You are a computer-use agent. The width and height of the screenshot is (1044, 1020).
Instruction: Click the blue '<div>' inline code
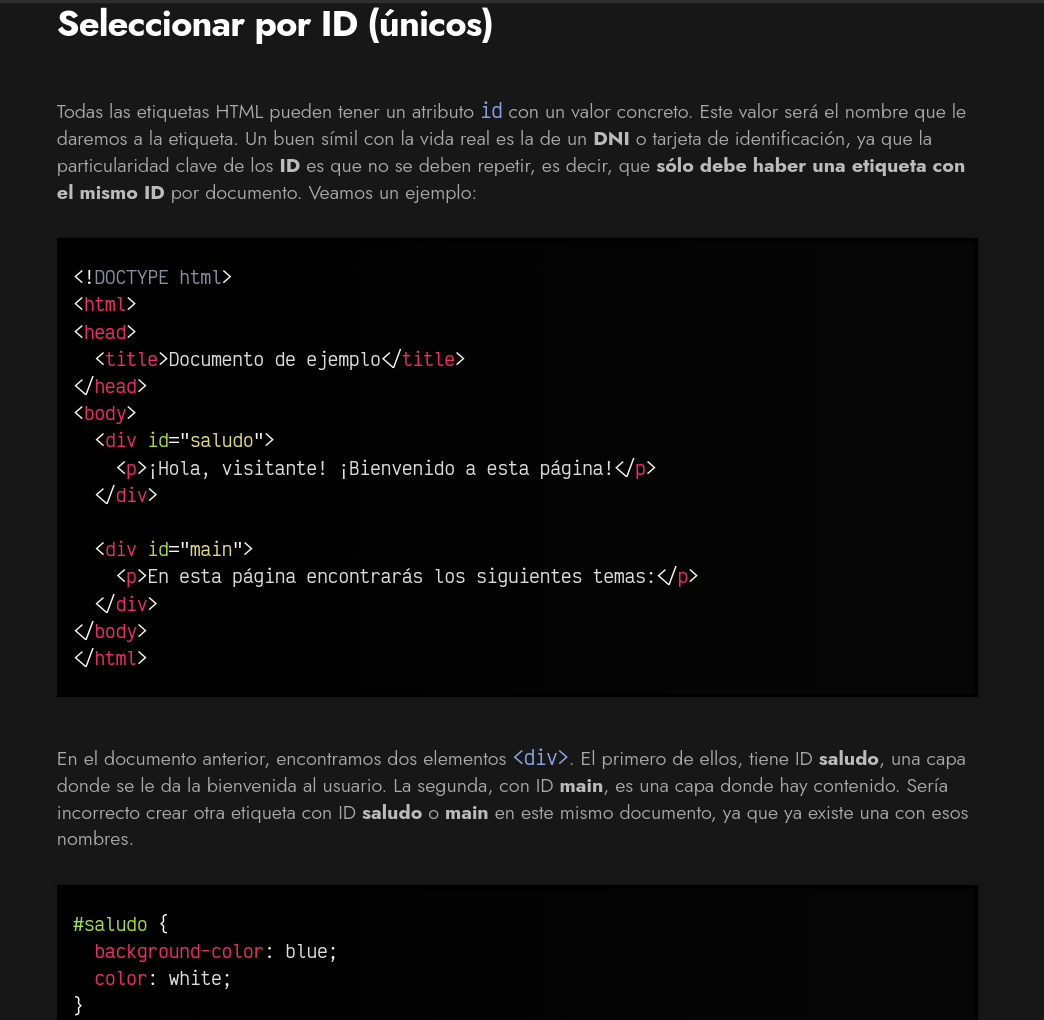[x=540, y=758]
